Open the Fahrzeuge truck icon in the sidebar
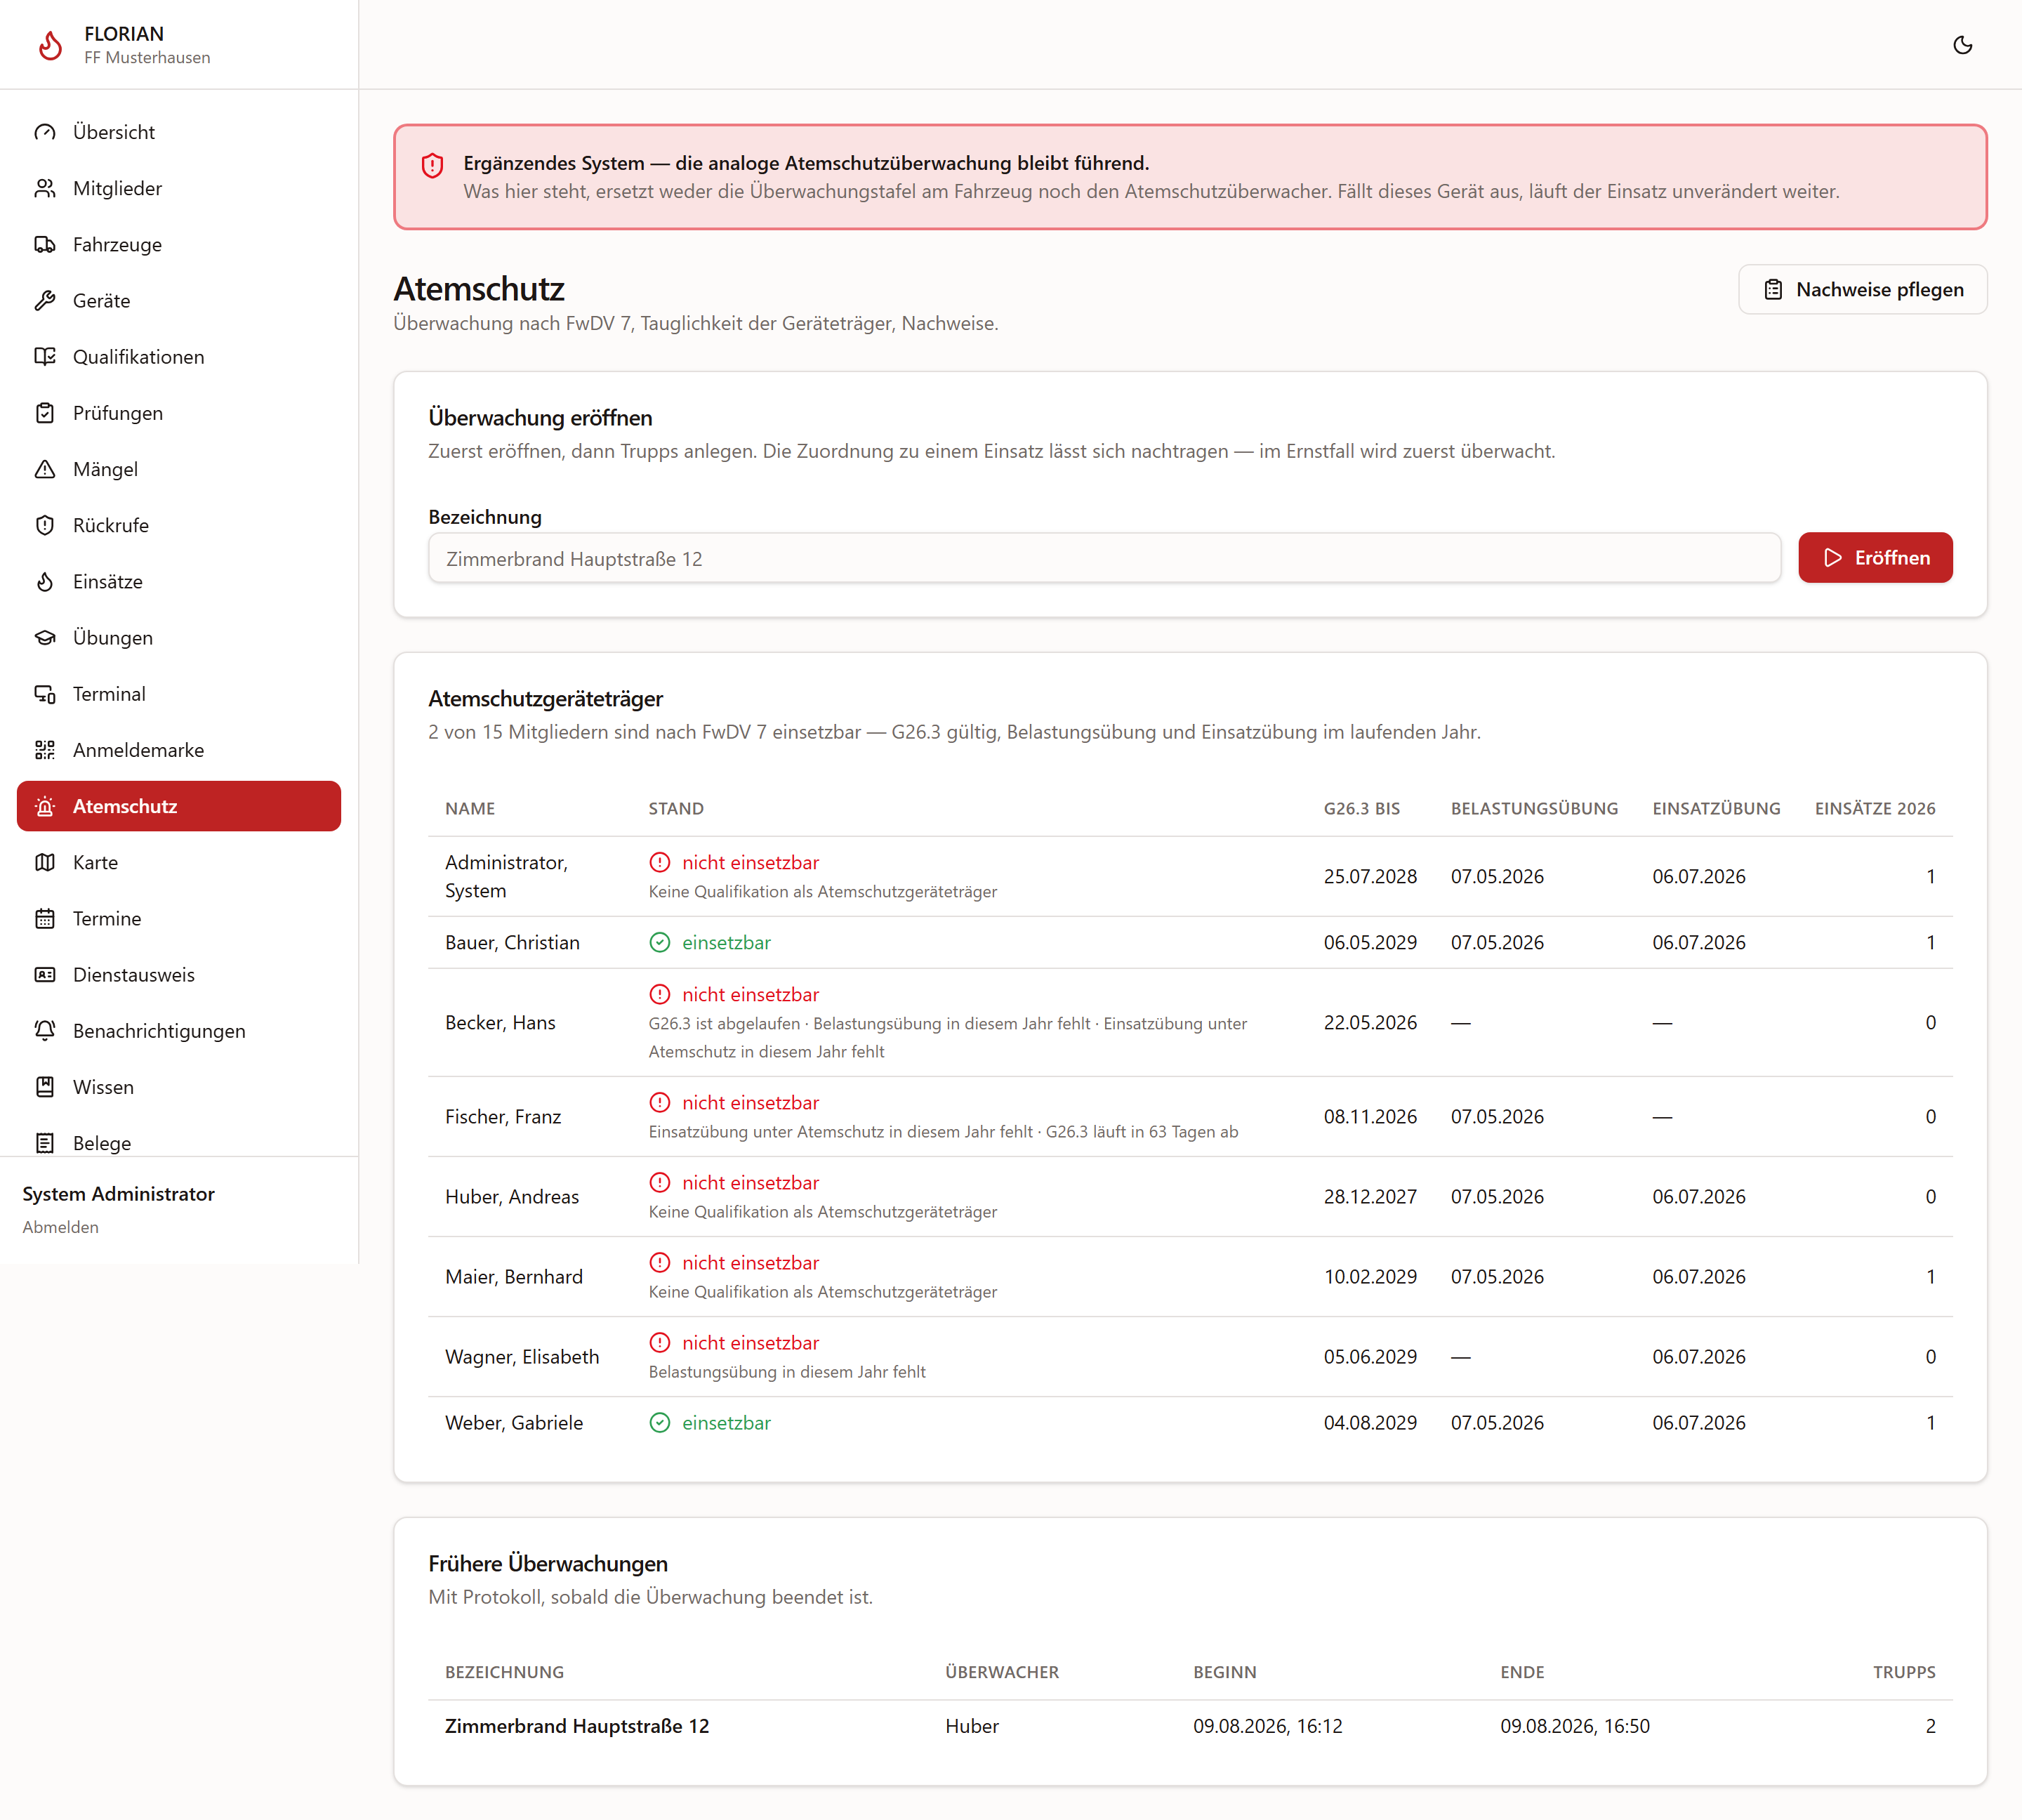 pyautogui.click(x=45, y=244)
